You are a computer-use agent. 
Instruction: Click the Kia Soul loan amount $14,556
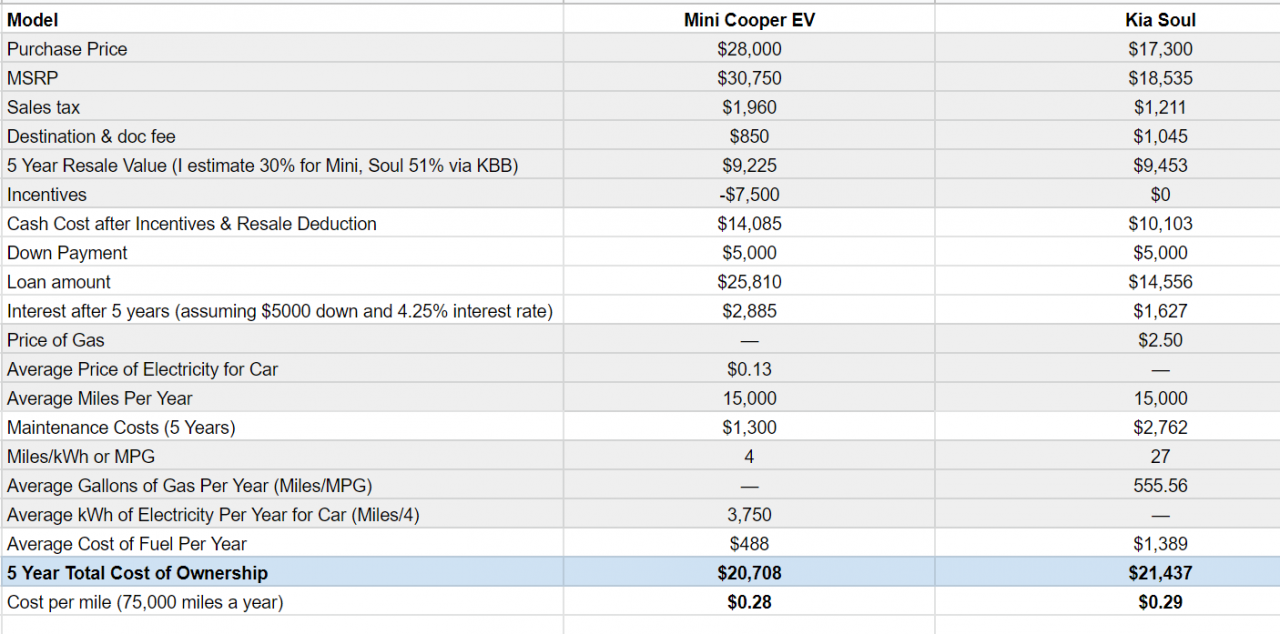[x=1160, y=282]
